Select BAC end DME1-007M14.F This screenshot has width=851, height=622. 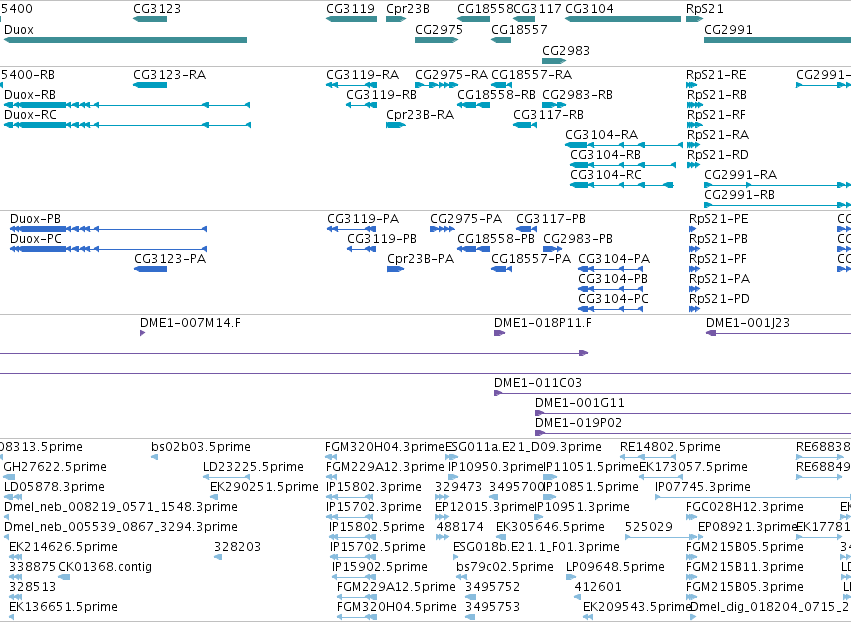190,323
